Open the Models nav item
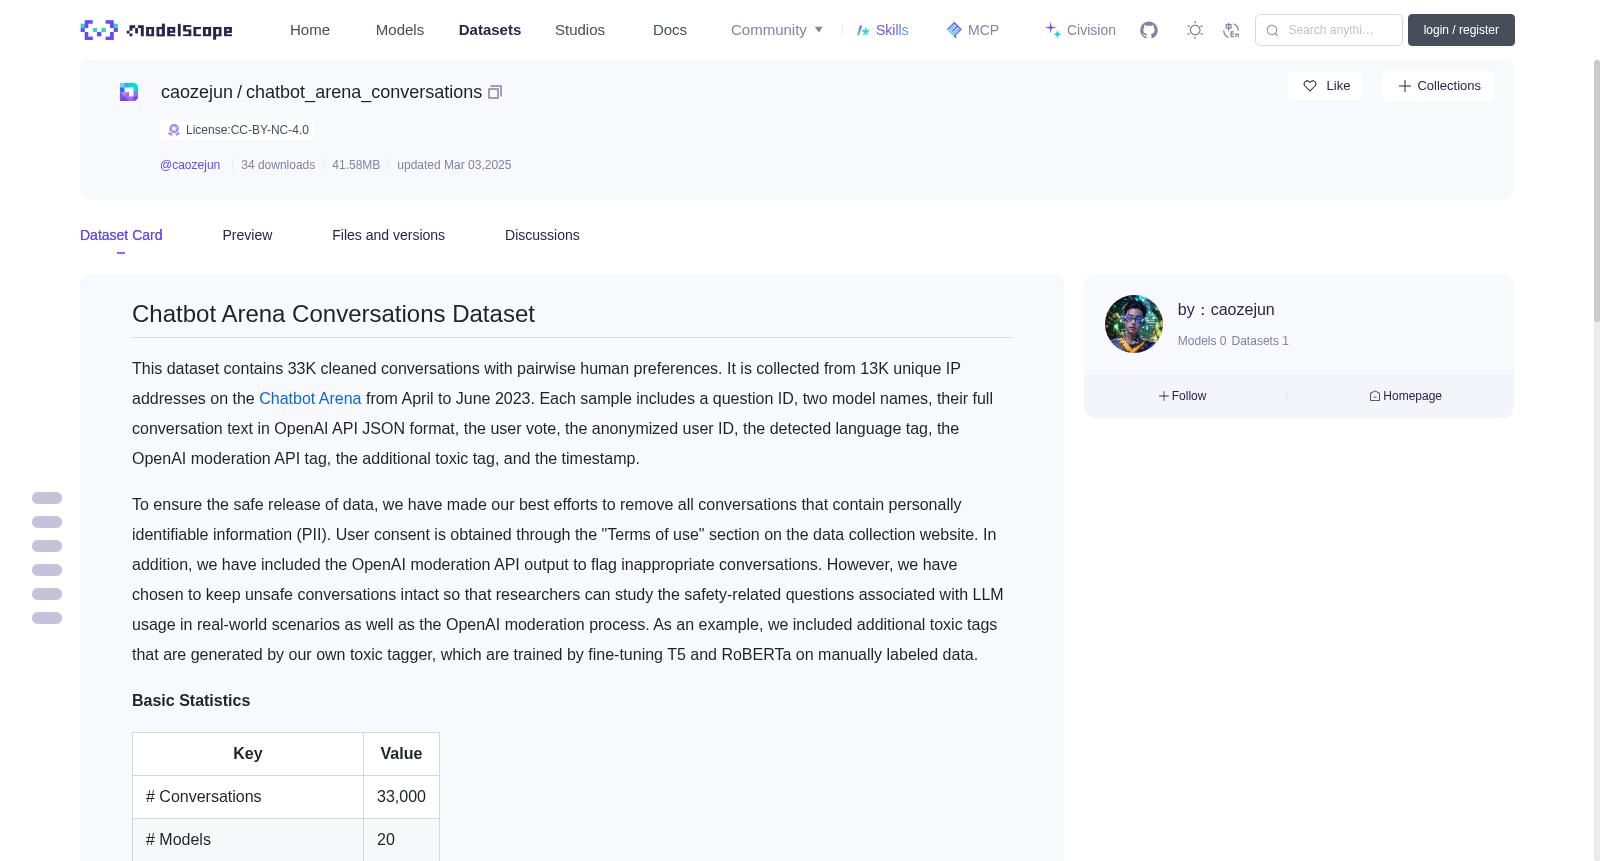Viewport: 1600px width, 861px height. [x=400, y=30]
